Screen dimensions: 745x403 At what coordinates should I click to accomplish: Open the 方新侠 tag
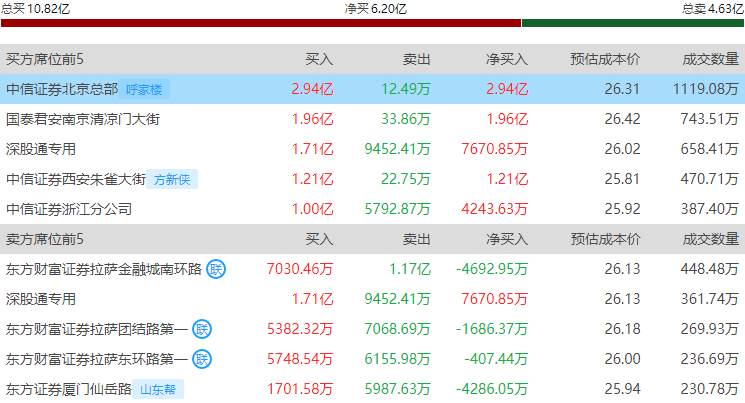pyautogui.click(x=172, y=179)
